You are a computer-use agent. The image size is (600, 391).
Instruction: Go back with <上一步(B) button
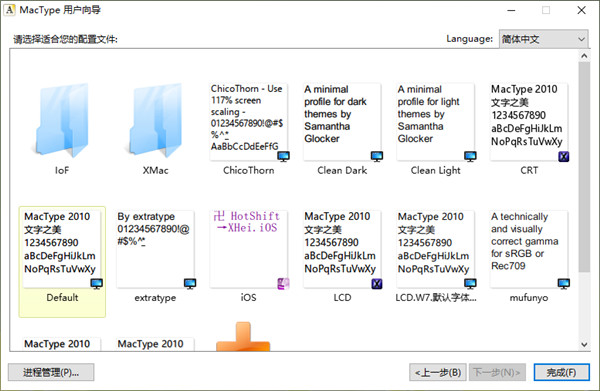[438, 372]
